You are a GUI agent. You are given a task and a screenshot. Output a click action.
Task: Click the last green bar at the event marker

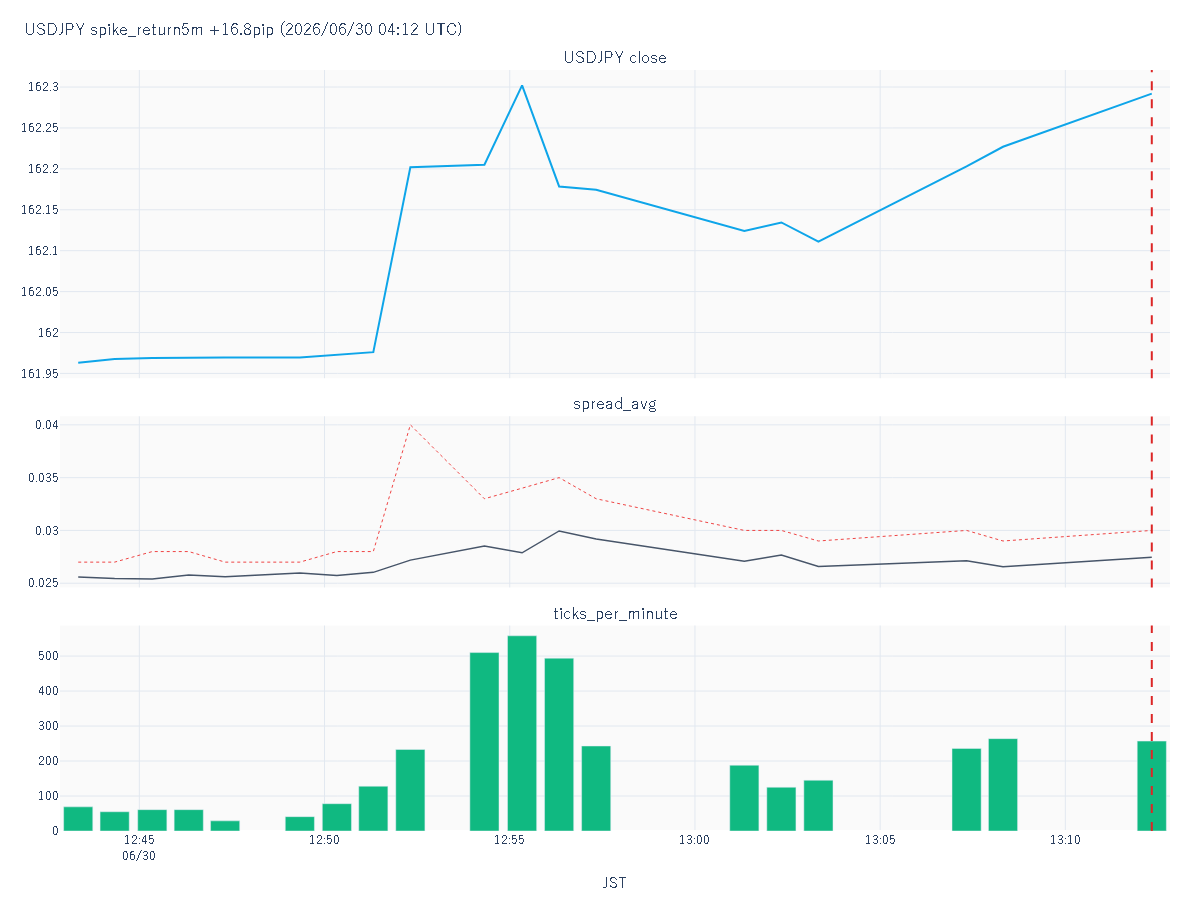1152,786
